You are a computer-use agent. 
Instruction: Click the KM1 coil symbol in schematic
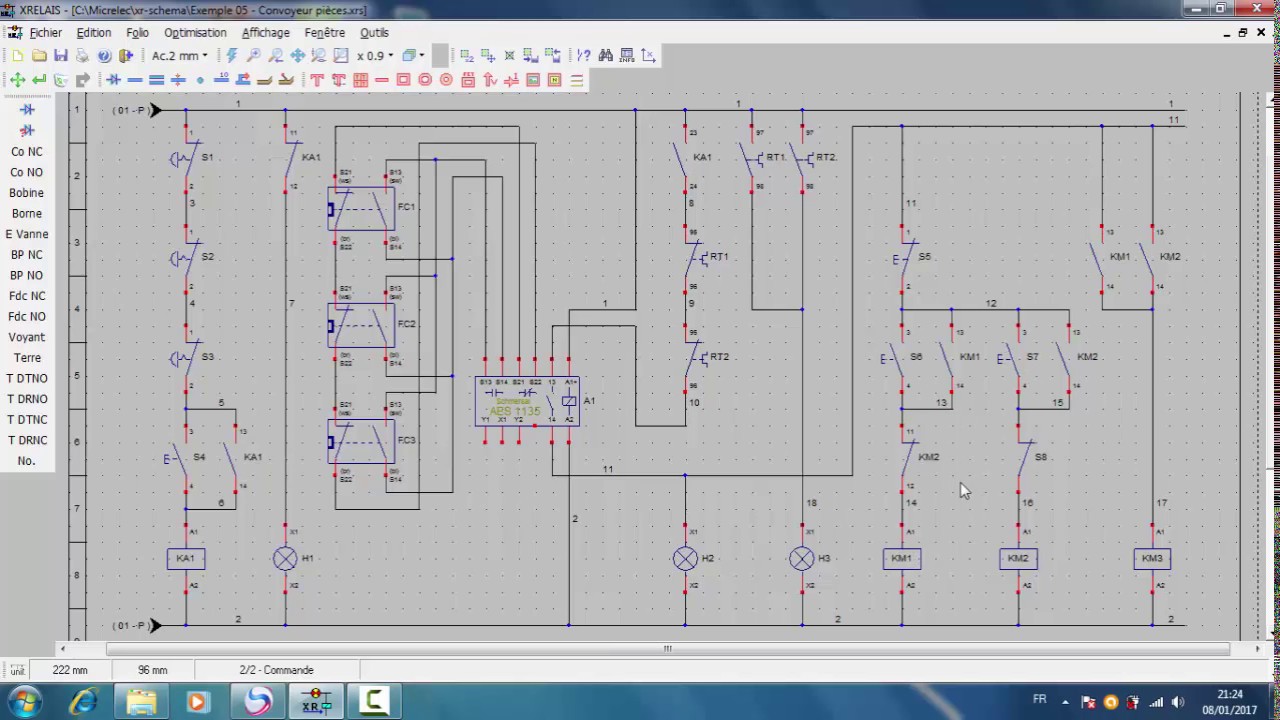[902, 559]
